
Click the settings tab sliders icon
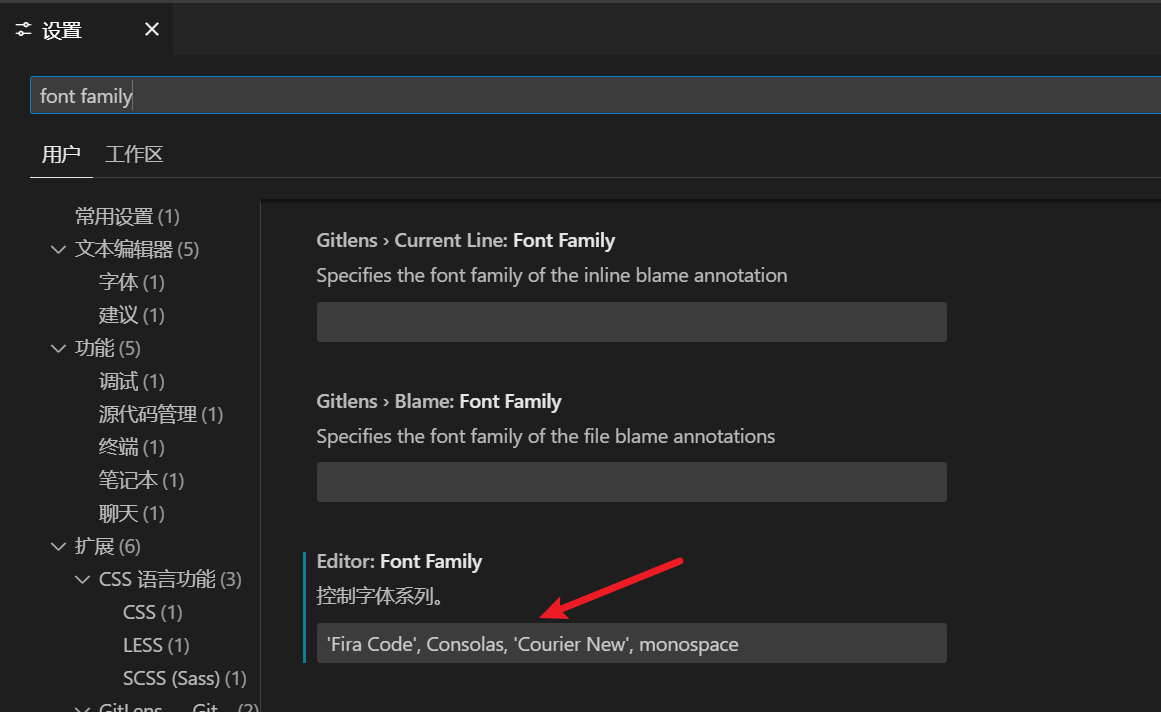click(24, 30)
